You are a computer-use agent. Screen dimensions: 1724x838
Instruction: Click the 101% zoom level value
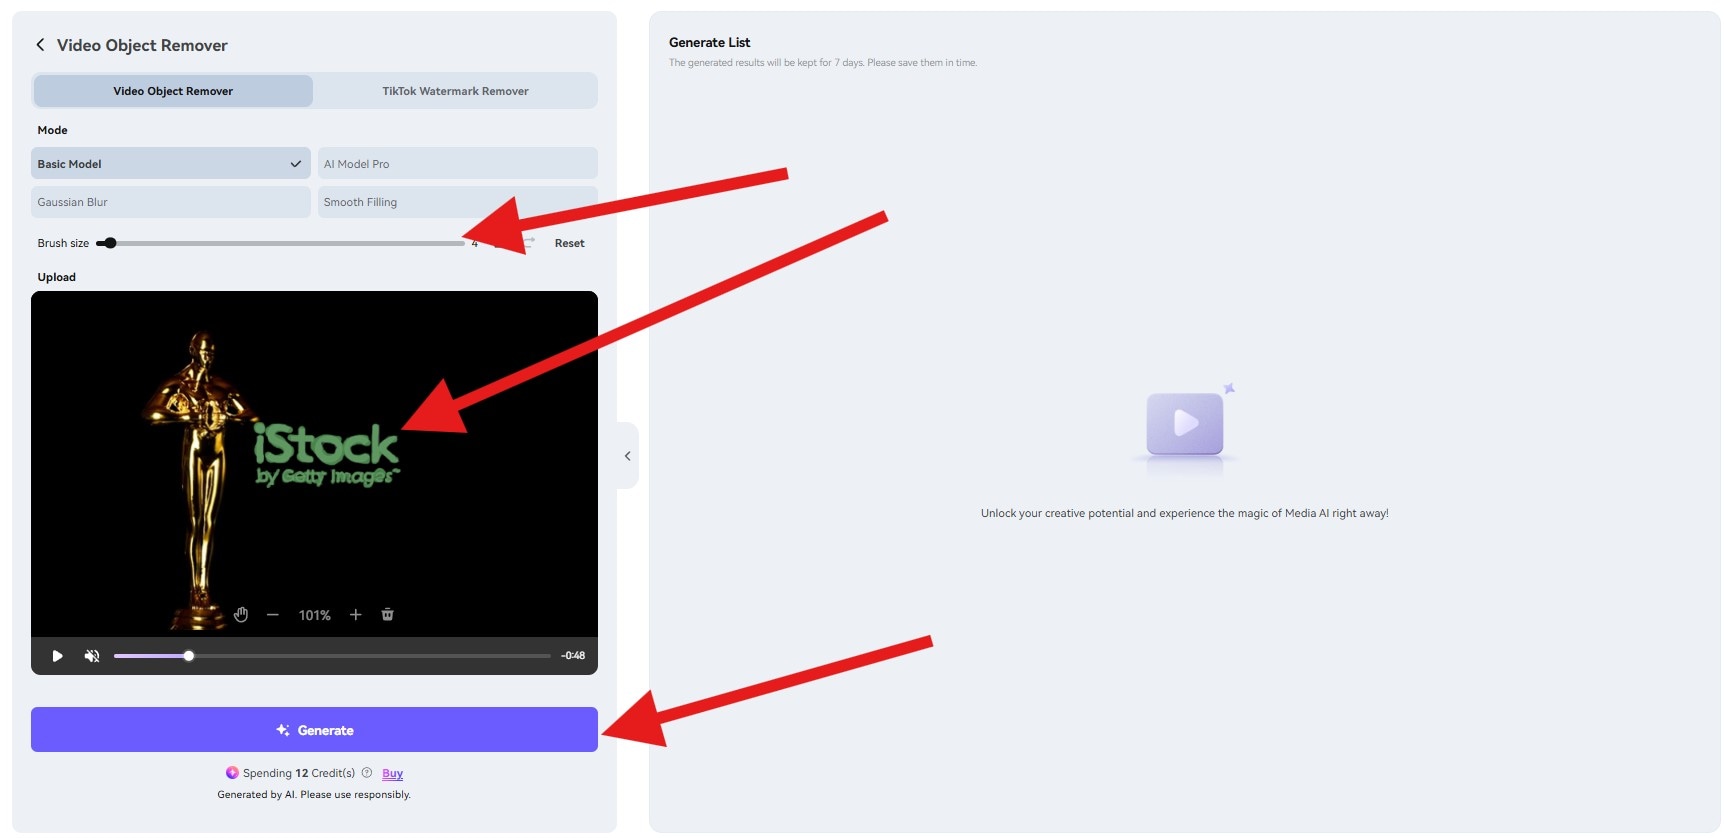point(314,615)
